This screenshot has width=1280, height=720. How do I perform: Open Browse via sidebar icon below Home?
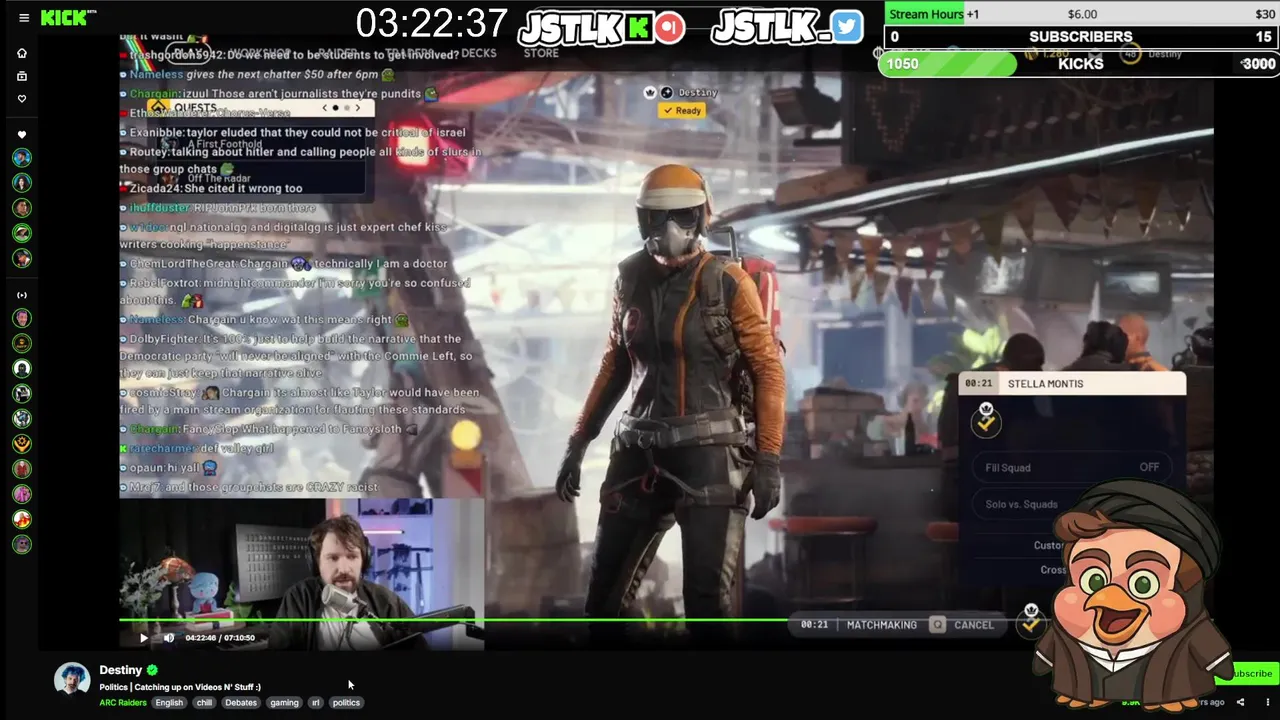[22, 76]
